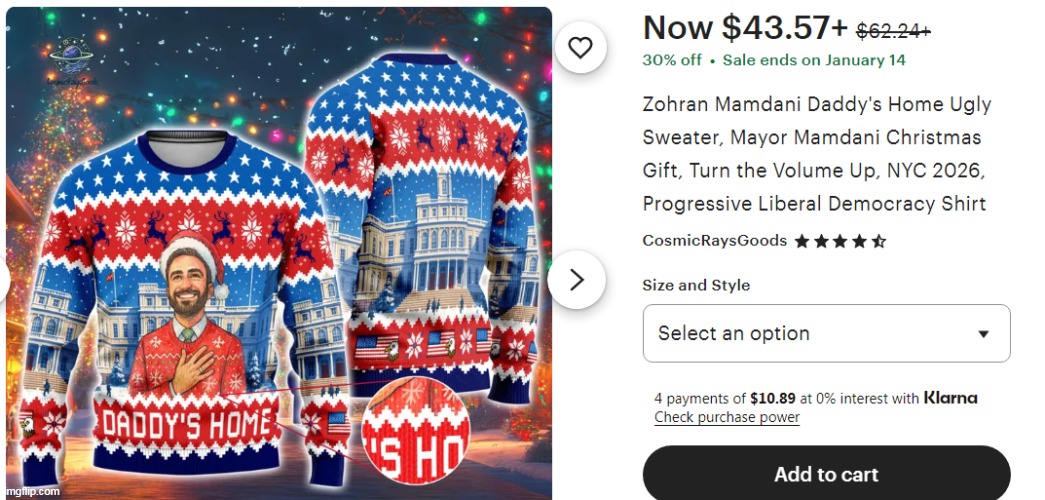Click the star rating icons
Viewport: 1045px width, 500px height.
pos(840,241)
